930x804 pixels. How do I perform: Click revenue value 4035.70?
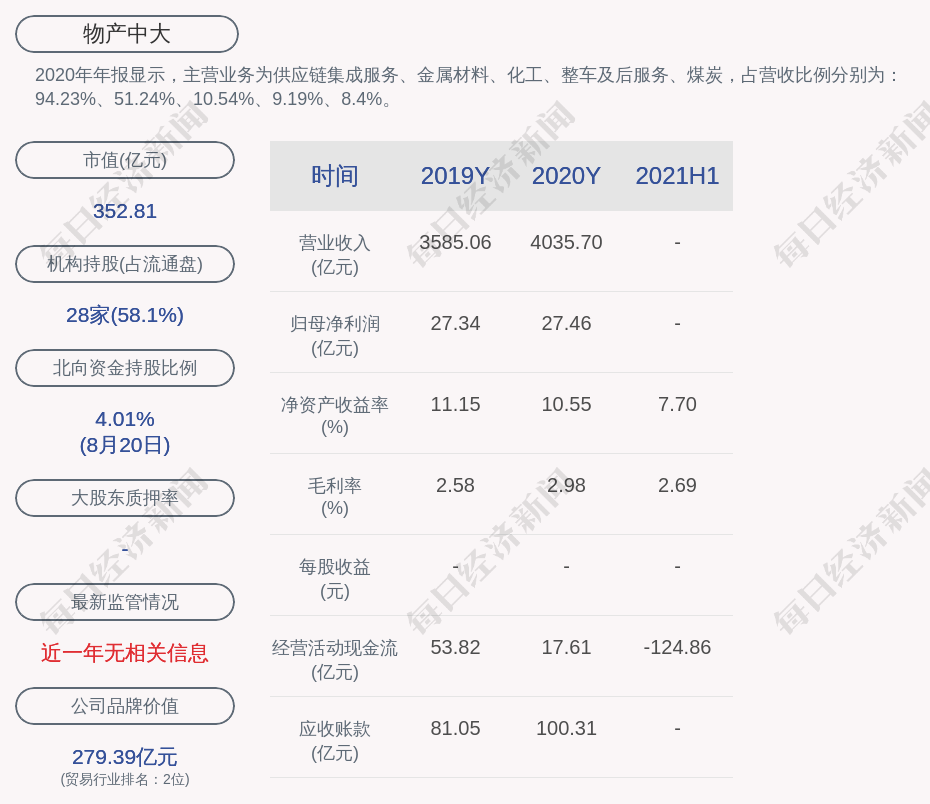566,243
